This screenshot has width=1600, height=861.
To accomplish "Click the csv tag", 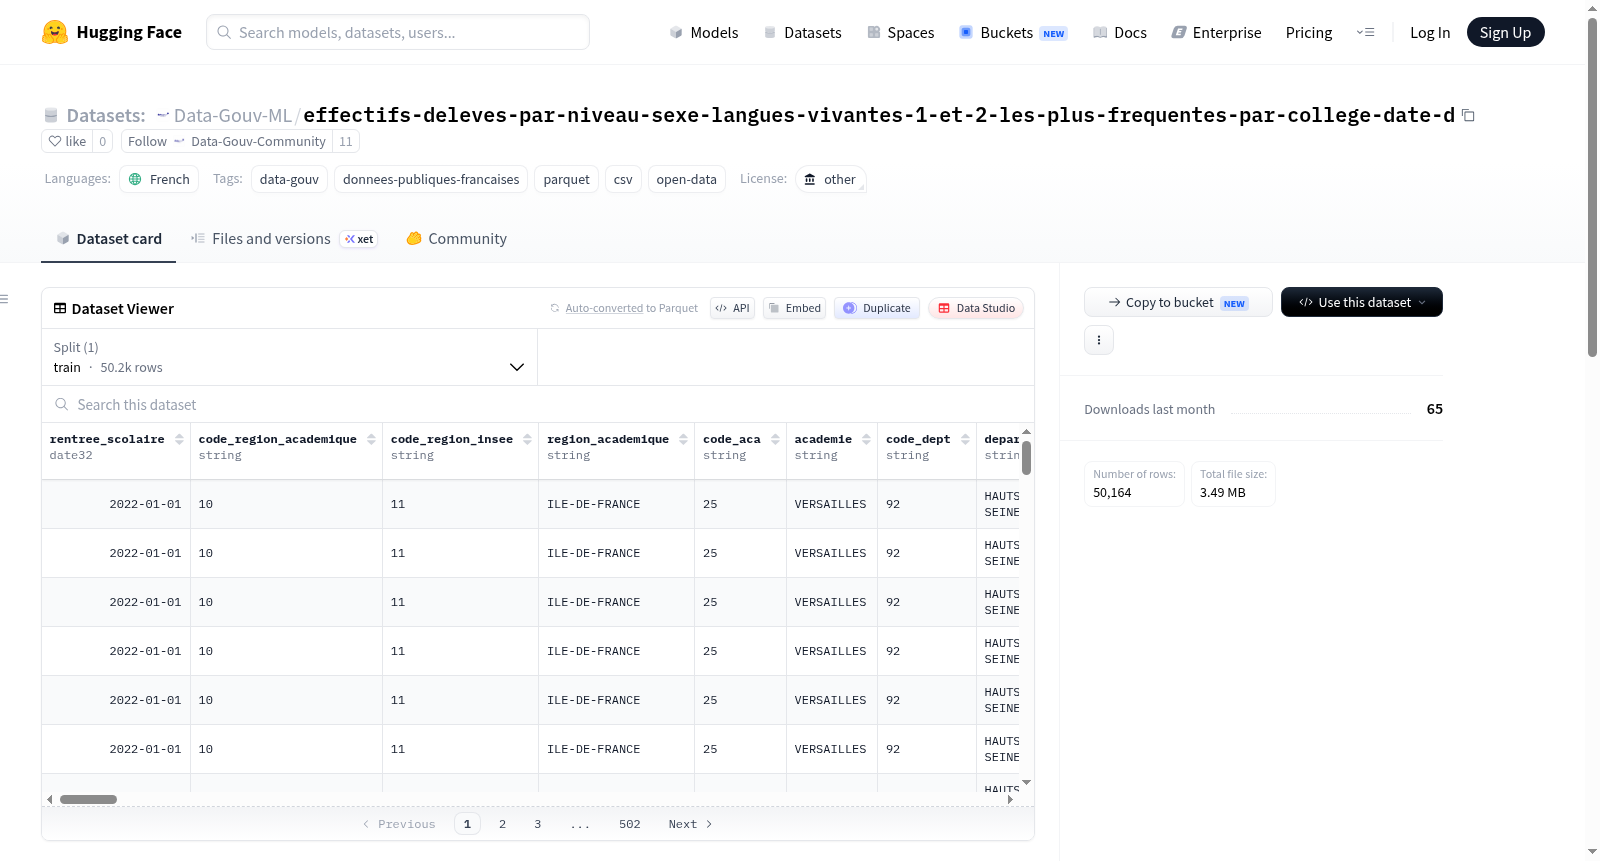I will click(x=623, y=179).
